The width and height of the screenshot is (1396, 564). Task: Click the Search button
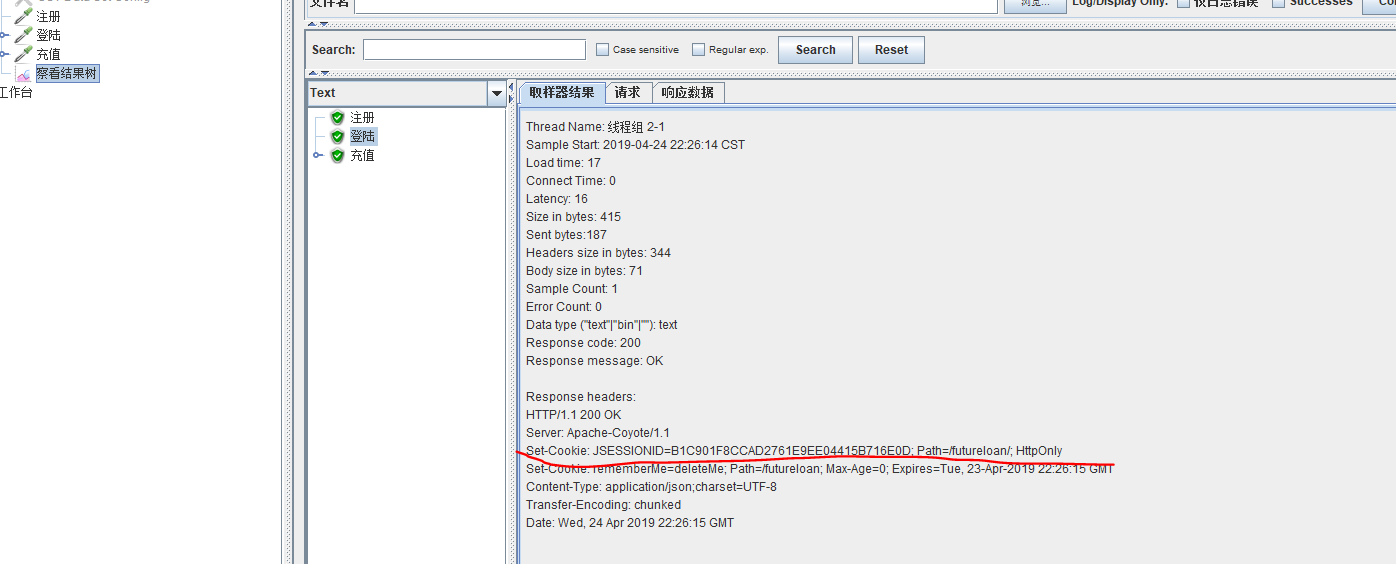tap(816, 50)
